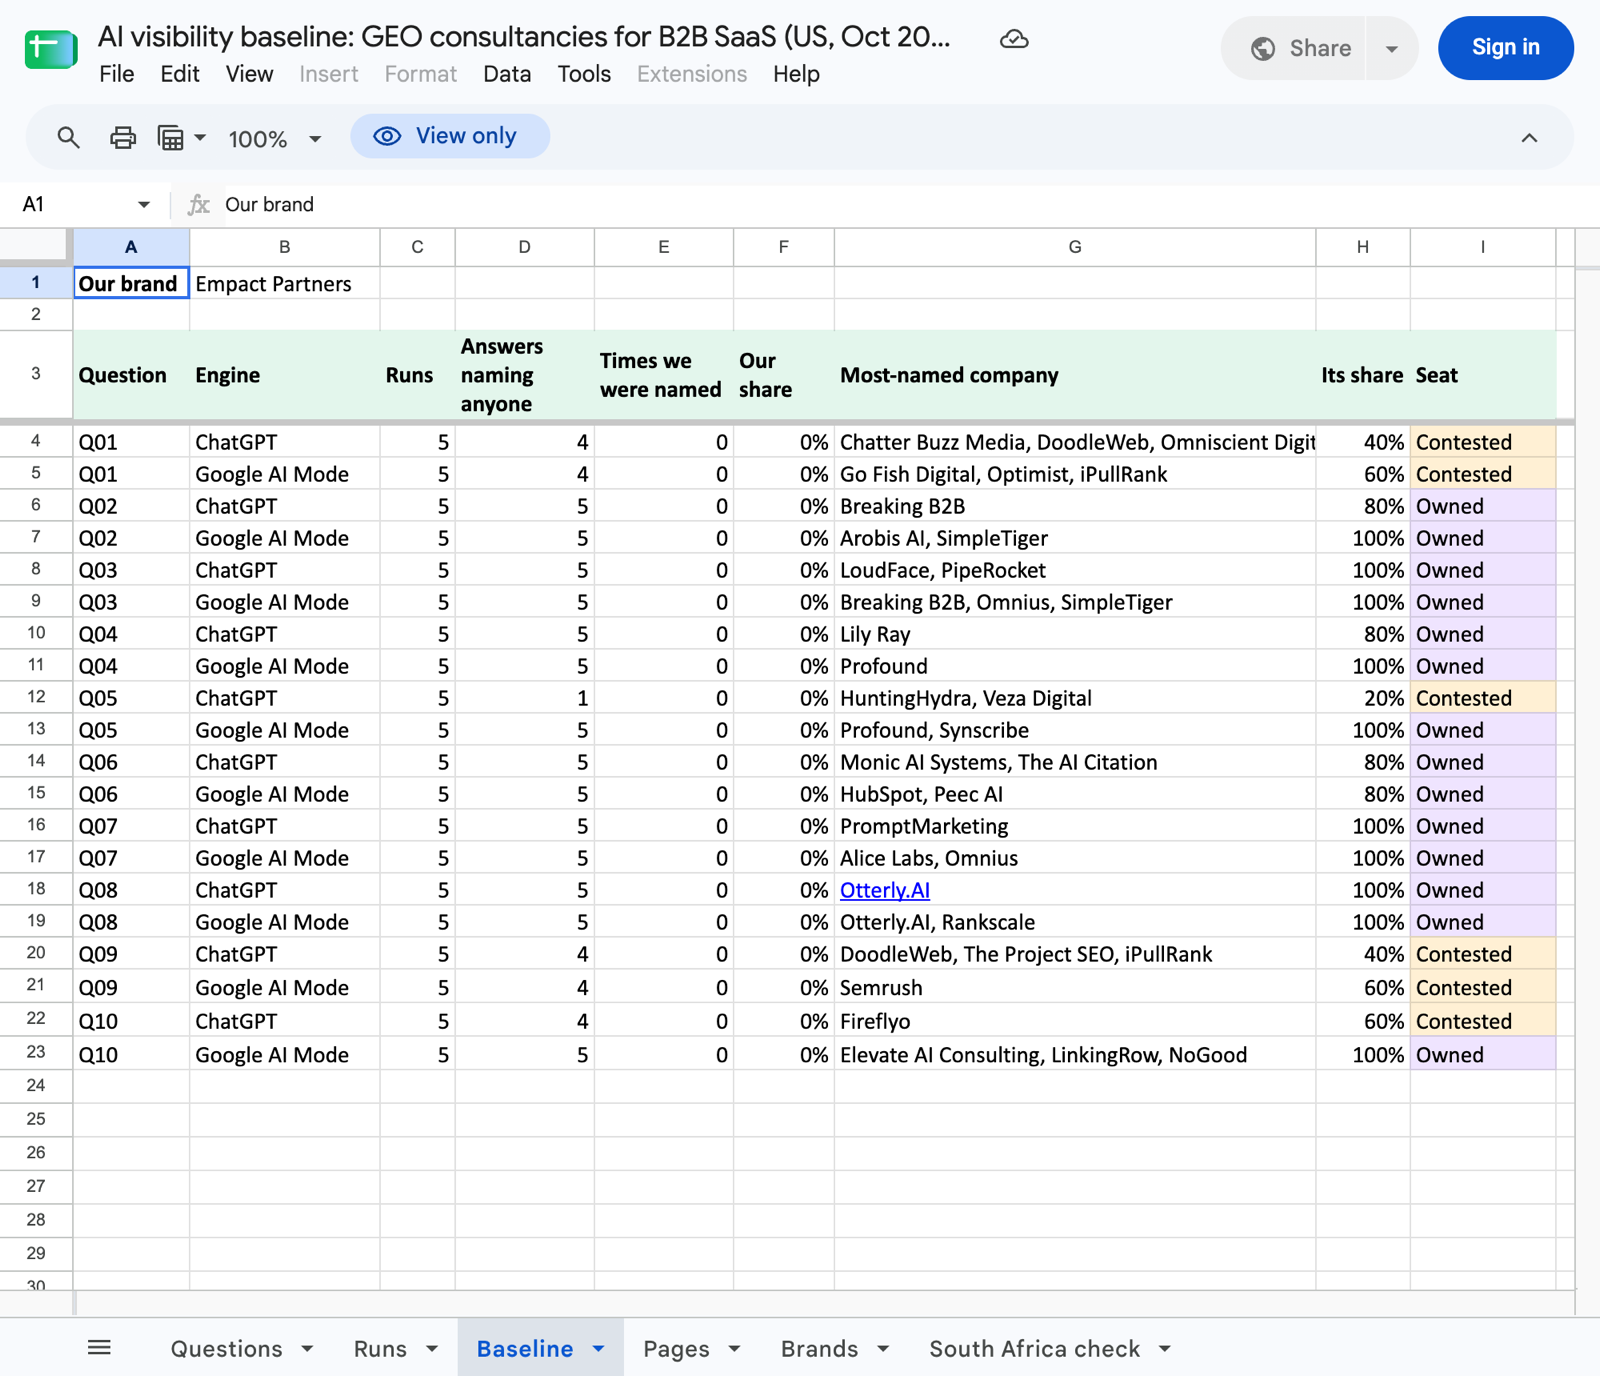
Task: Select the 20% Its share cell
Action: point(1363,698)
